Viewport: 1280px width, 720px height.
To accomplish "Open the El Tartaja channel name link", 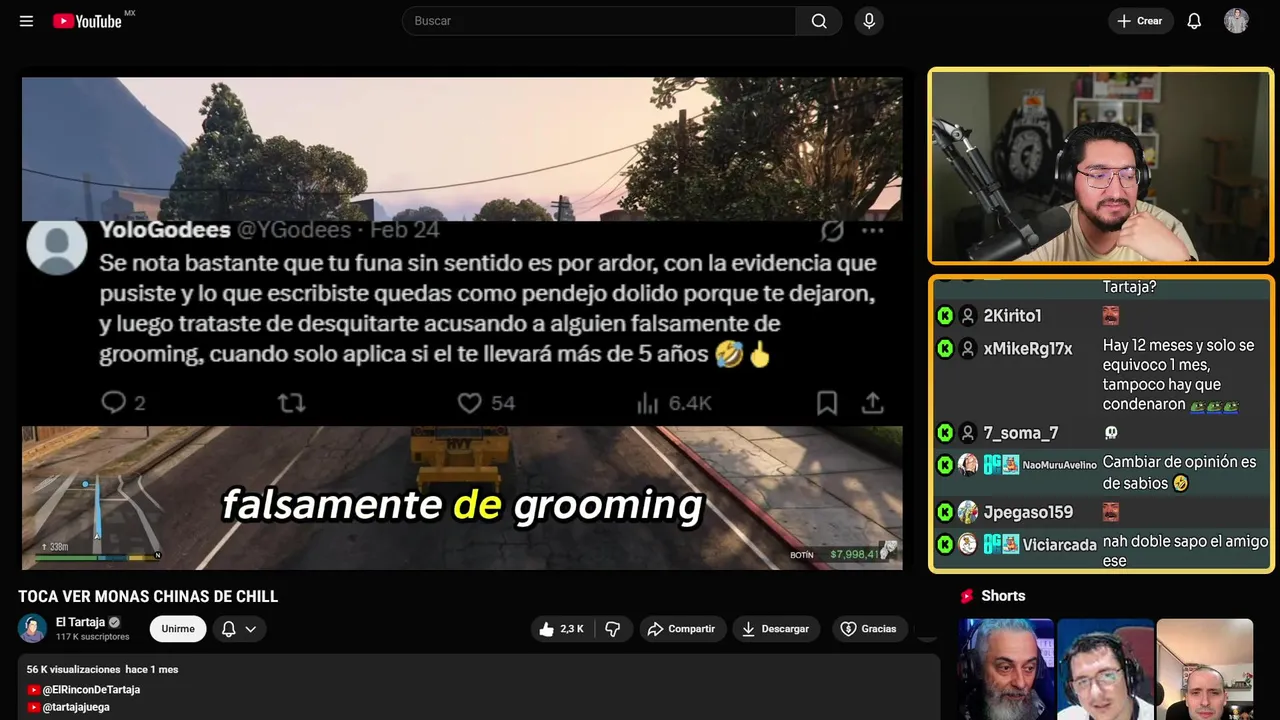I will 80,622.
